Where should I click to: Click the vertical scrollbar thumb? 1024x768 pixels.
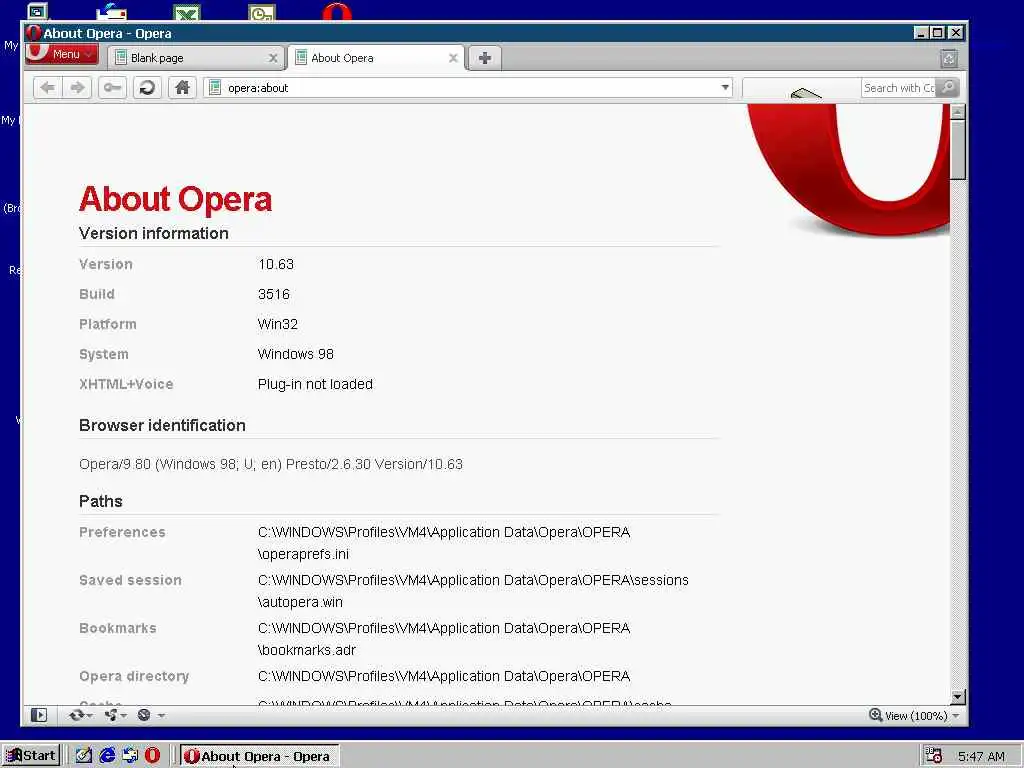[x=957, y=149]
